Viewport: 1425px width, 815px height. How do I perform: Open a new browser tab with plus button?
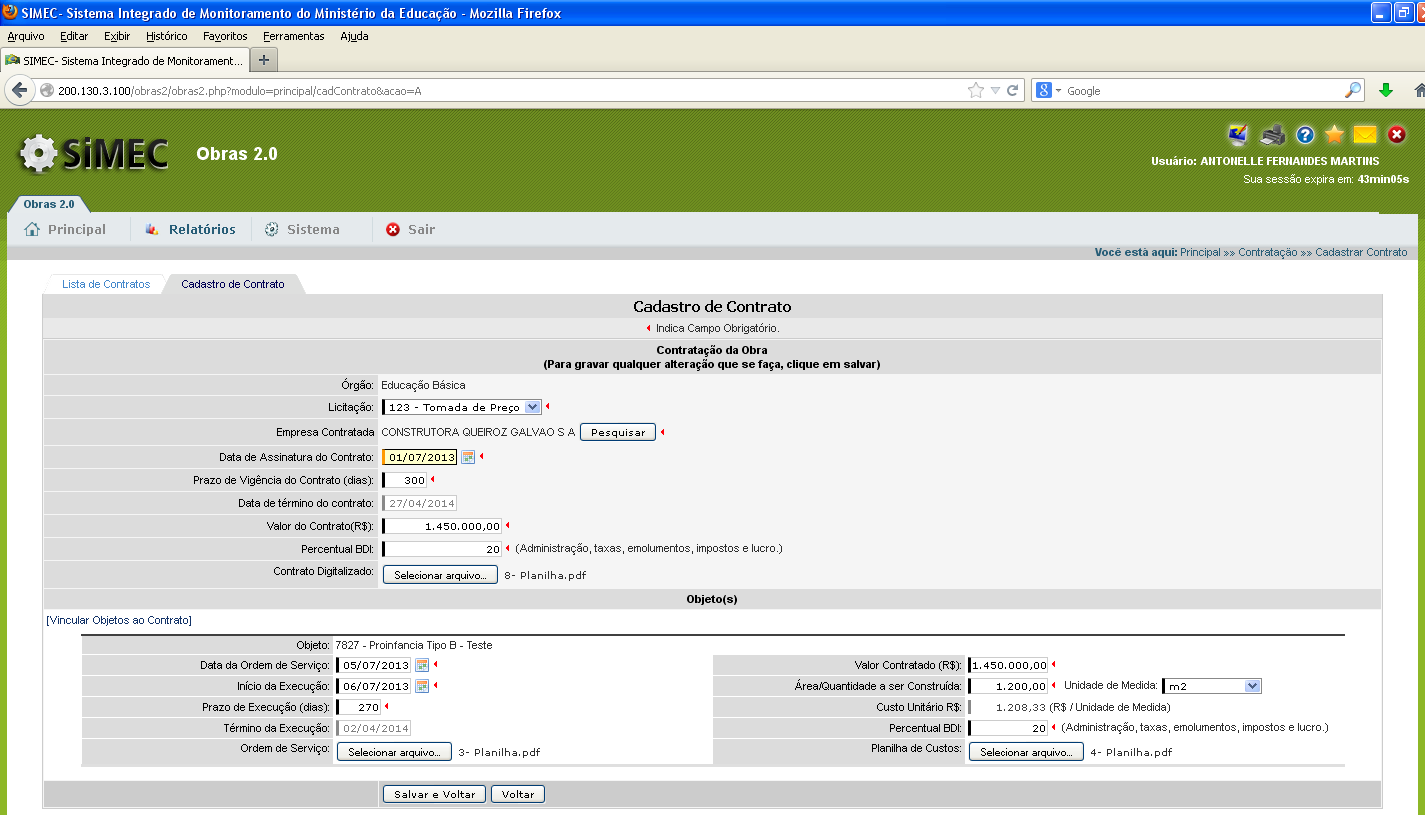tap(264, 60)
